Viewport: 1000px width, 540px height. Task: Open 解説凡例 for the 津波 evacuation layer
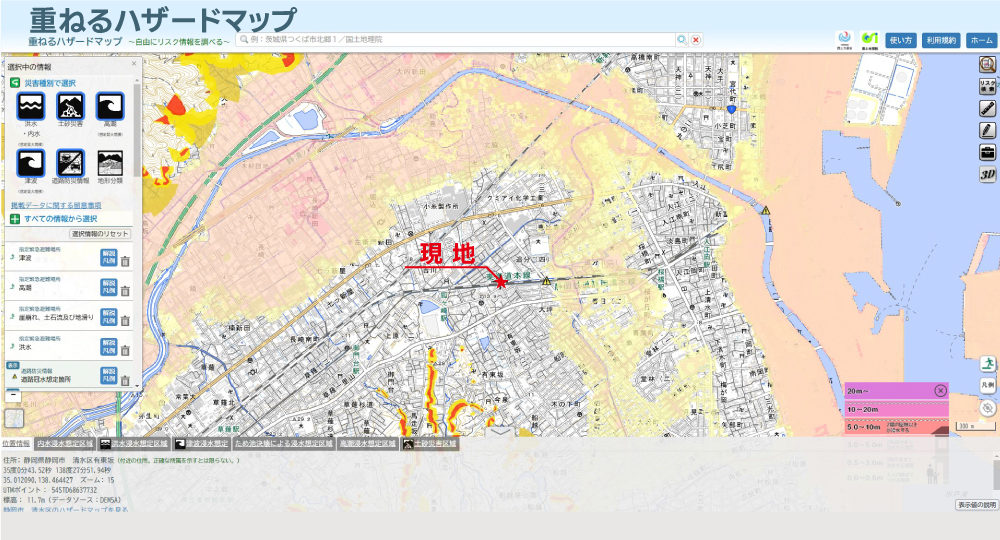108,258
